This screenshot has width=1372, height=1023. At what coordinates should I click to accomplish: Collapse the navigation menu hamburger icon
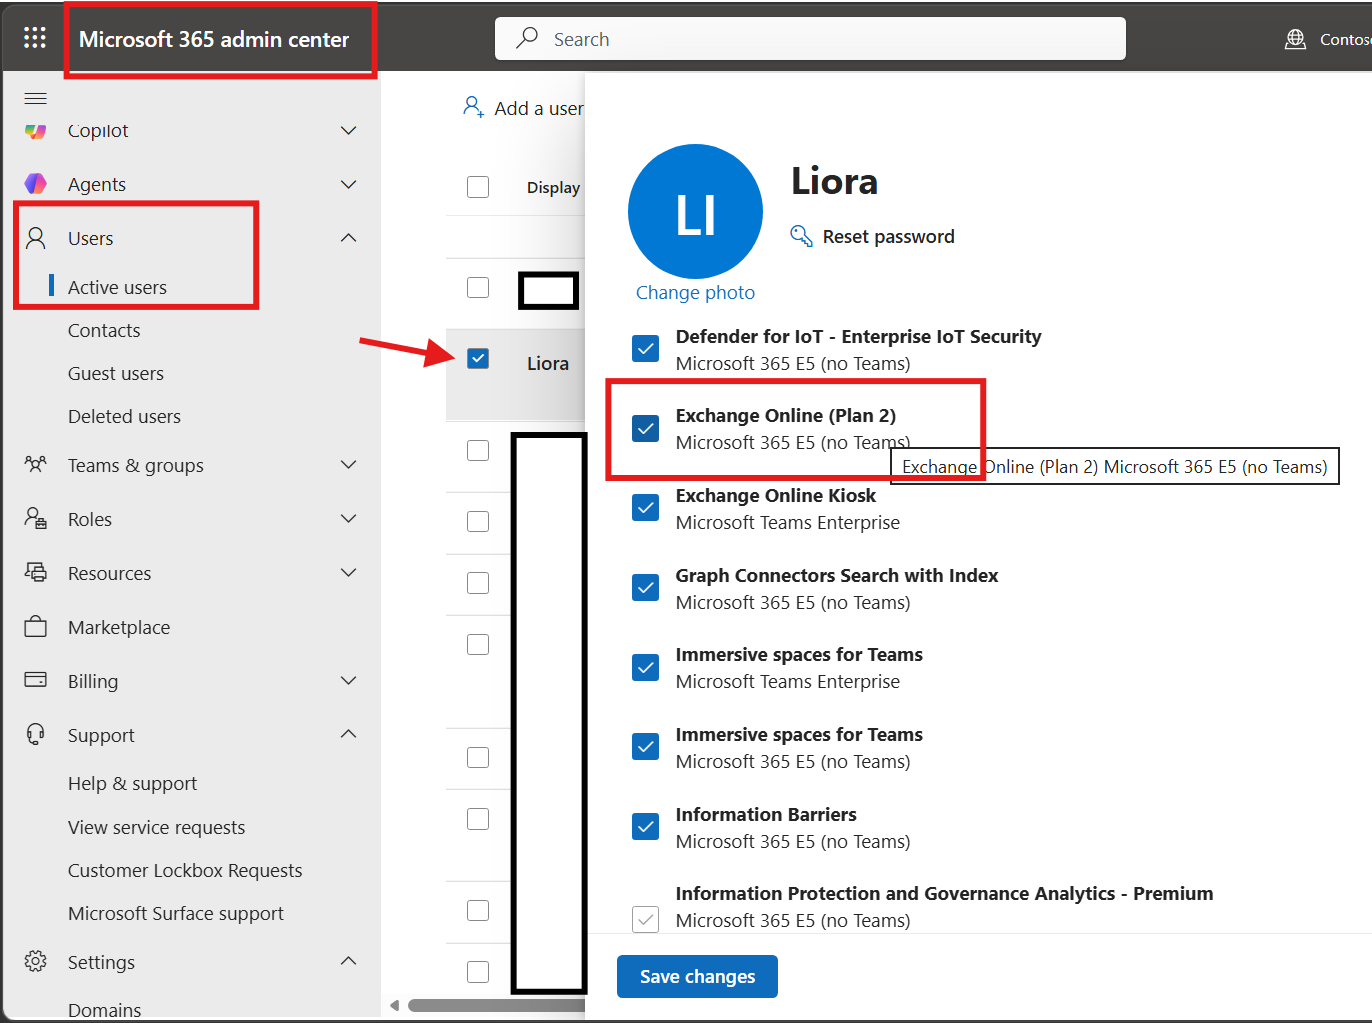tap(35, 98)
